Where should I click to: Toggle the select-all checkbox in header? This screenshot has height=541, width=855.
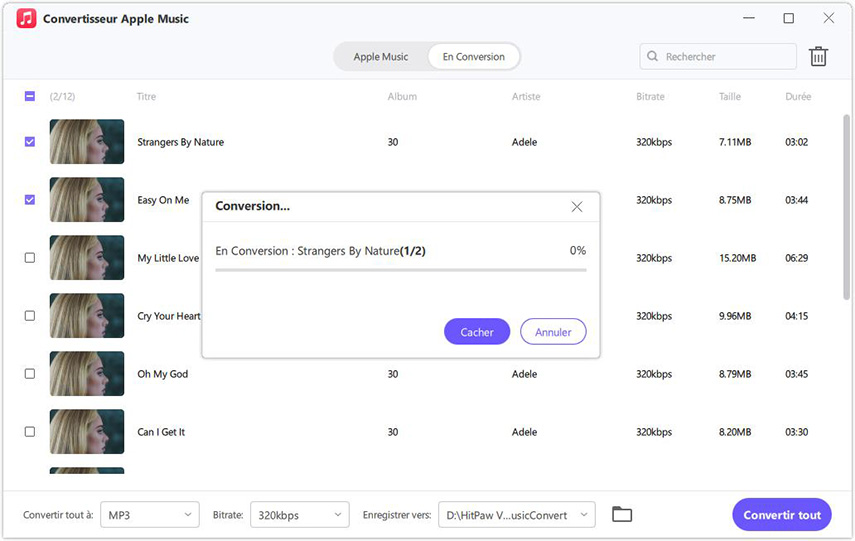click(x=30, y=97)
